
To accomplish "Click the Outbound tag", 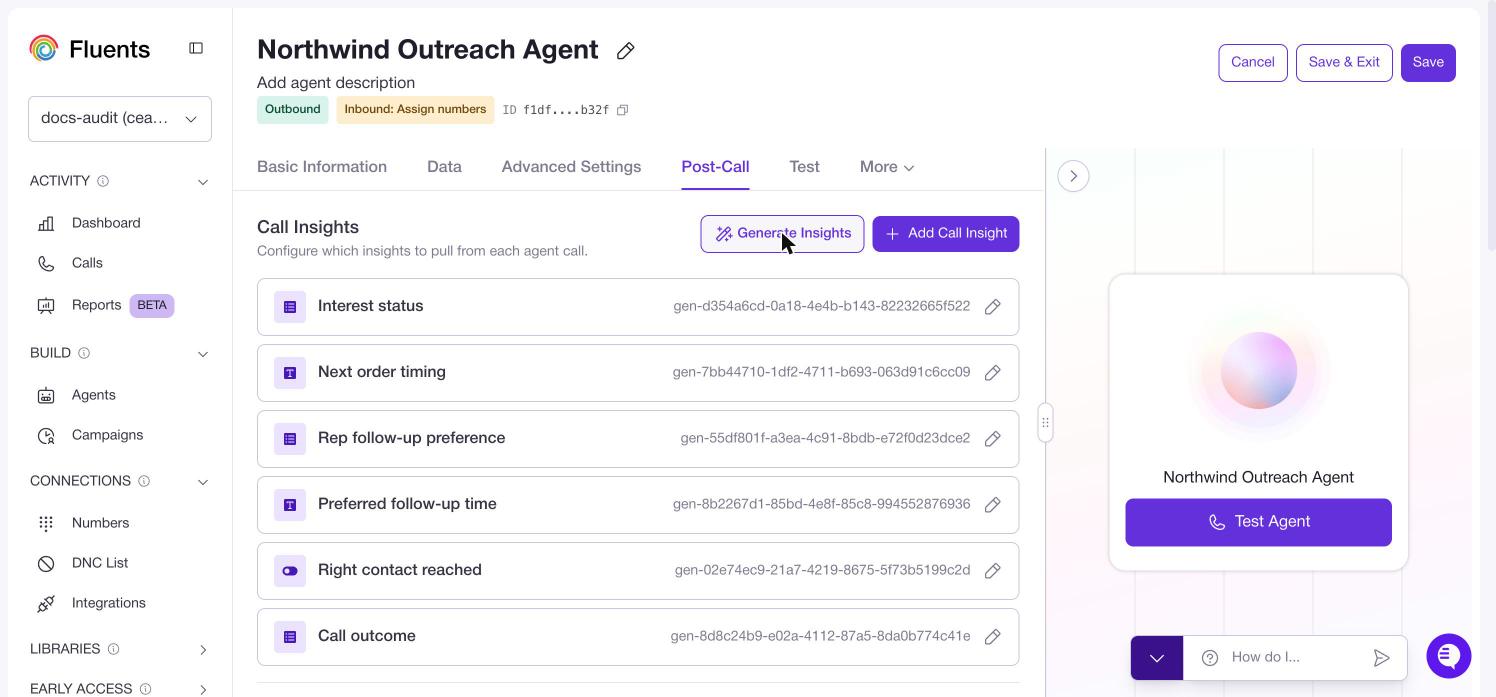I will click(293, 110).
